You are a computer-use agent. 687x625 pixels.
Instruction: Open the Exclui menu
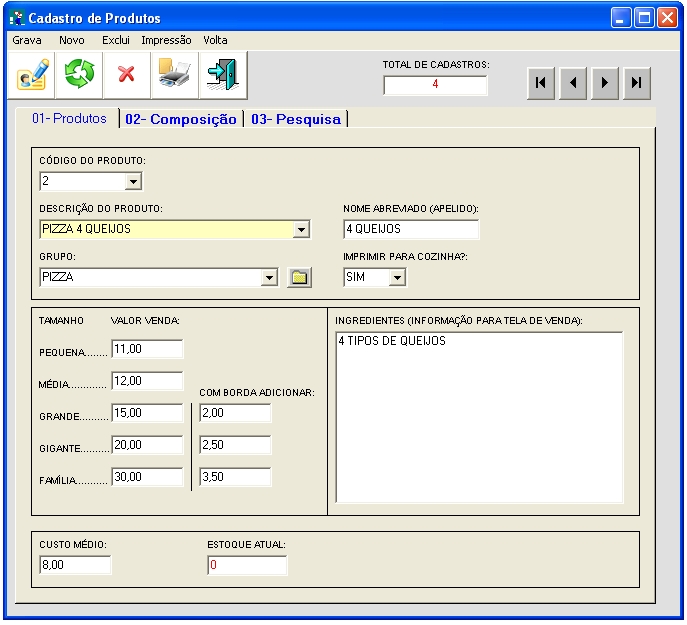coord(116,40)
